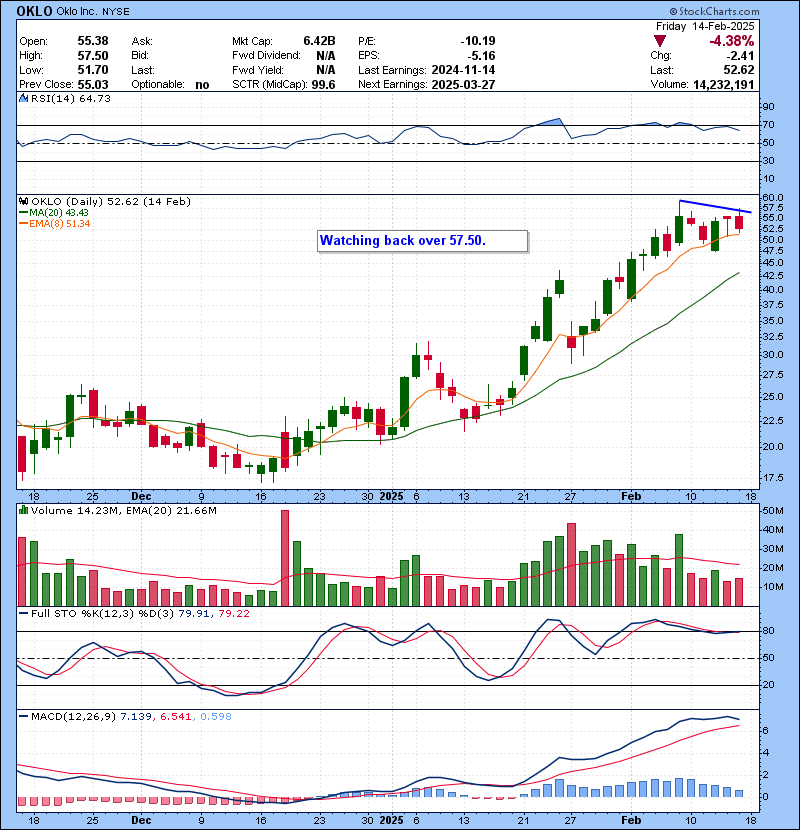The image size is (800, 830).
Task: Click the OKLO ticker symbol title
Action: pos(34,11)
